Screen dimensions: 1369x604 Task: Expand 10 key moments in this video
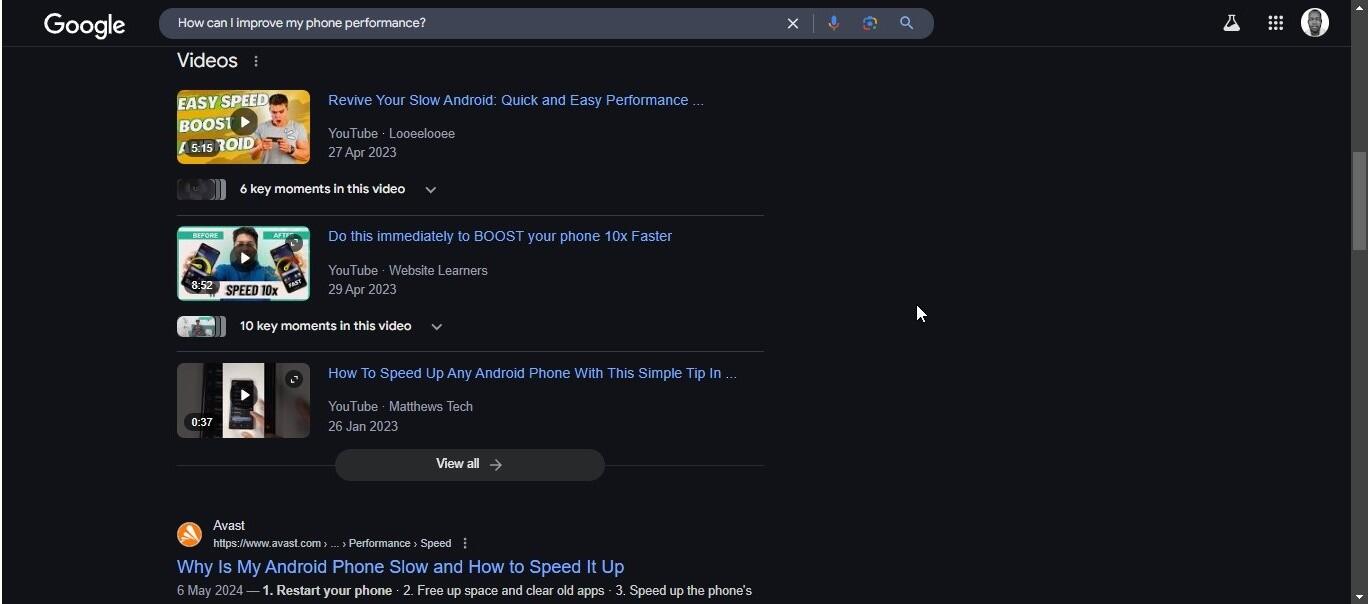tap(436, 327)
